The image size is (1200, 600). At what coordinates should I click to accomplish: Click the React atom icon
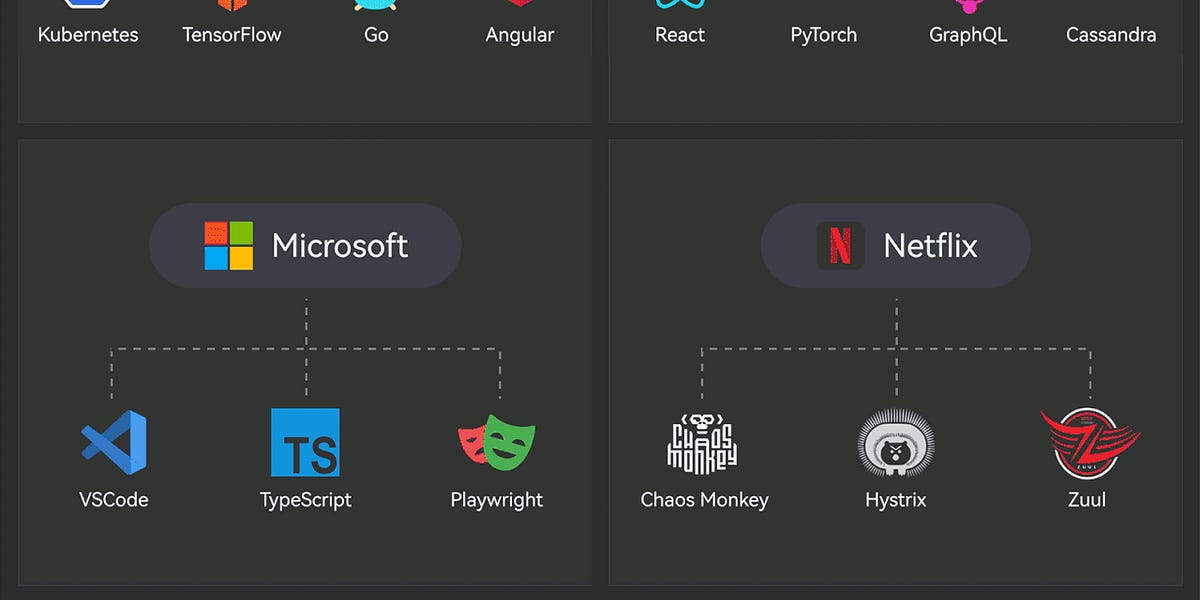coord(680,5)
